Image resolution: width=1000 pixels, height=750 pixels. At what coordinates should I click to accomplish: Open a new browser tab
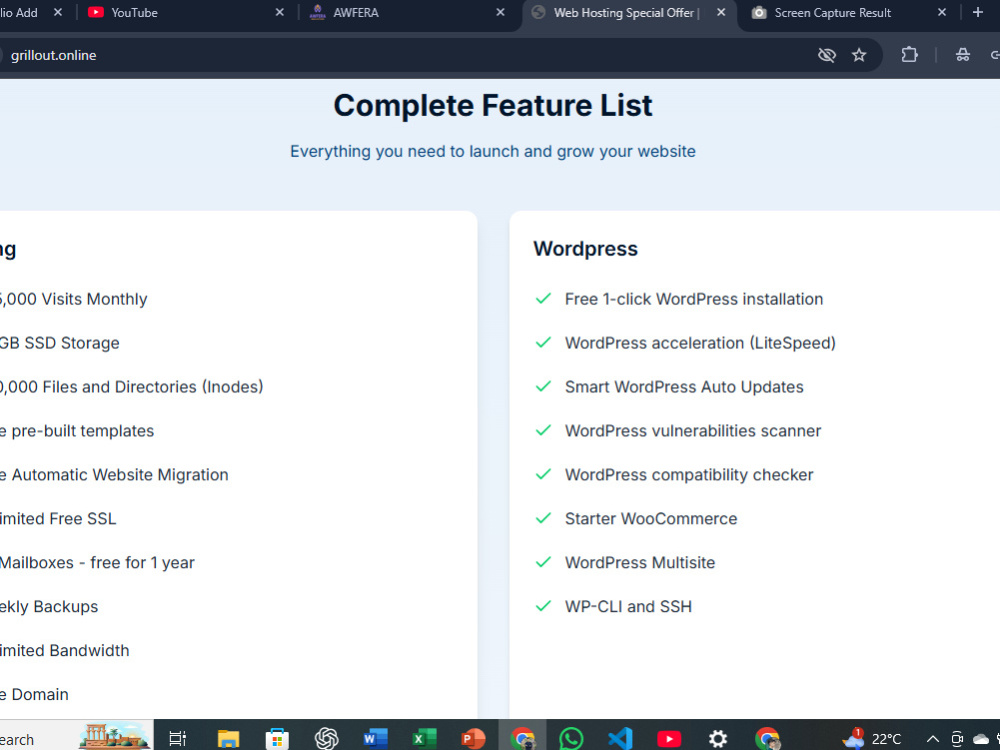coord(978,13)
